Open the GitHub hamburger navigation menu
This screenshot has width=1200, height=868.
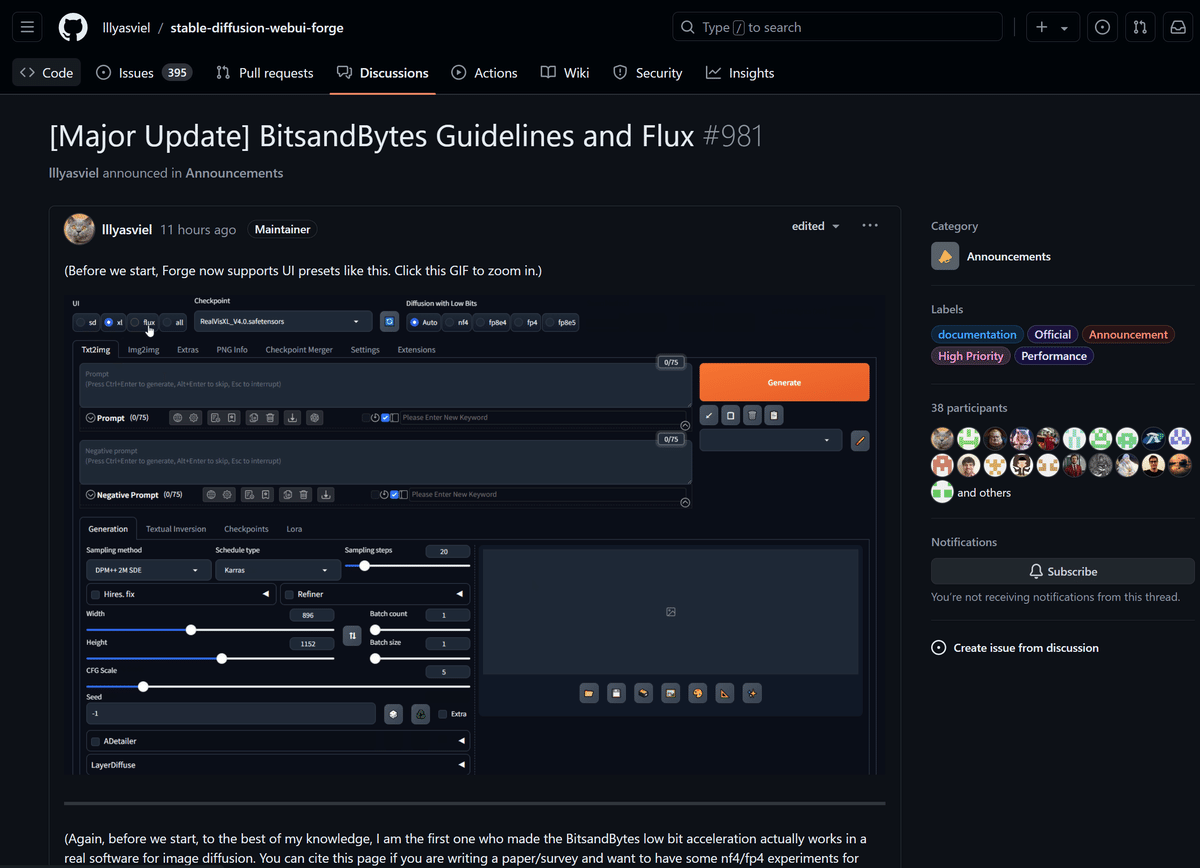pos(27,27)
